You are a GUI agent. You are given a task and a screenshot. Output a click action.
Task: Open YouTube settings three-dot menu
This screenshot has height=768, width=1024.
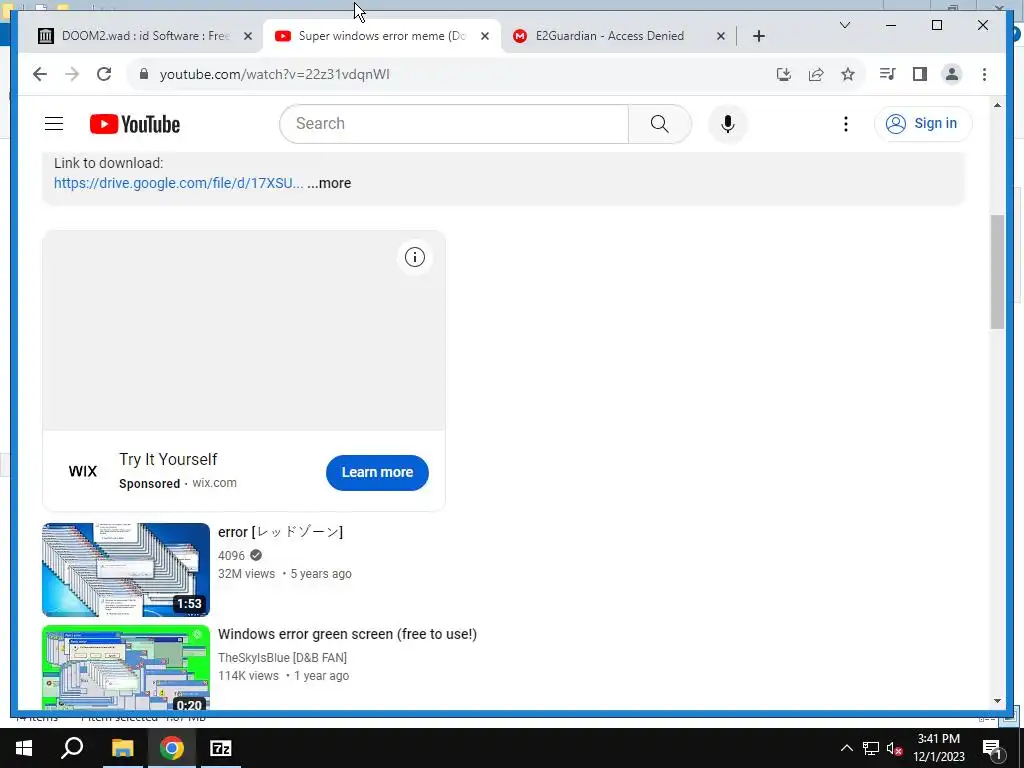(x=846, y=123)
